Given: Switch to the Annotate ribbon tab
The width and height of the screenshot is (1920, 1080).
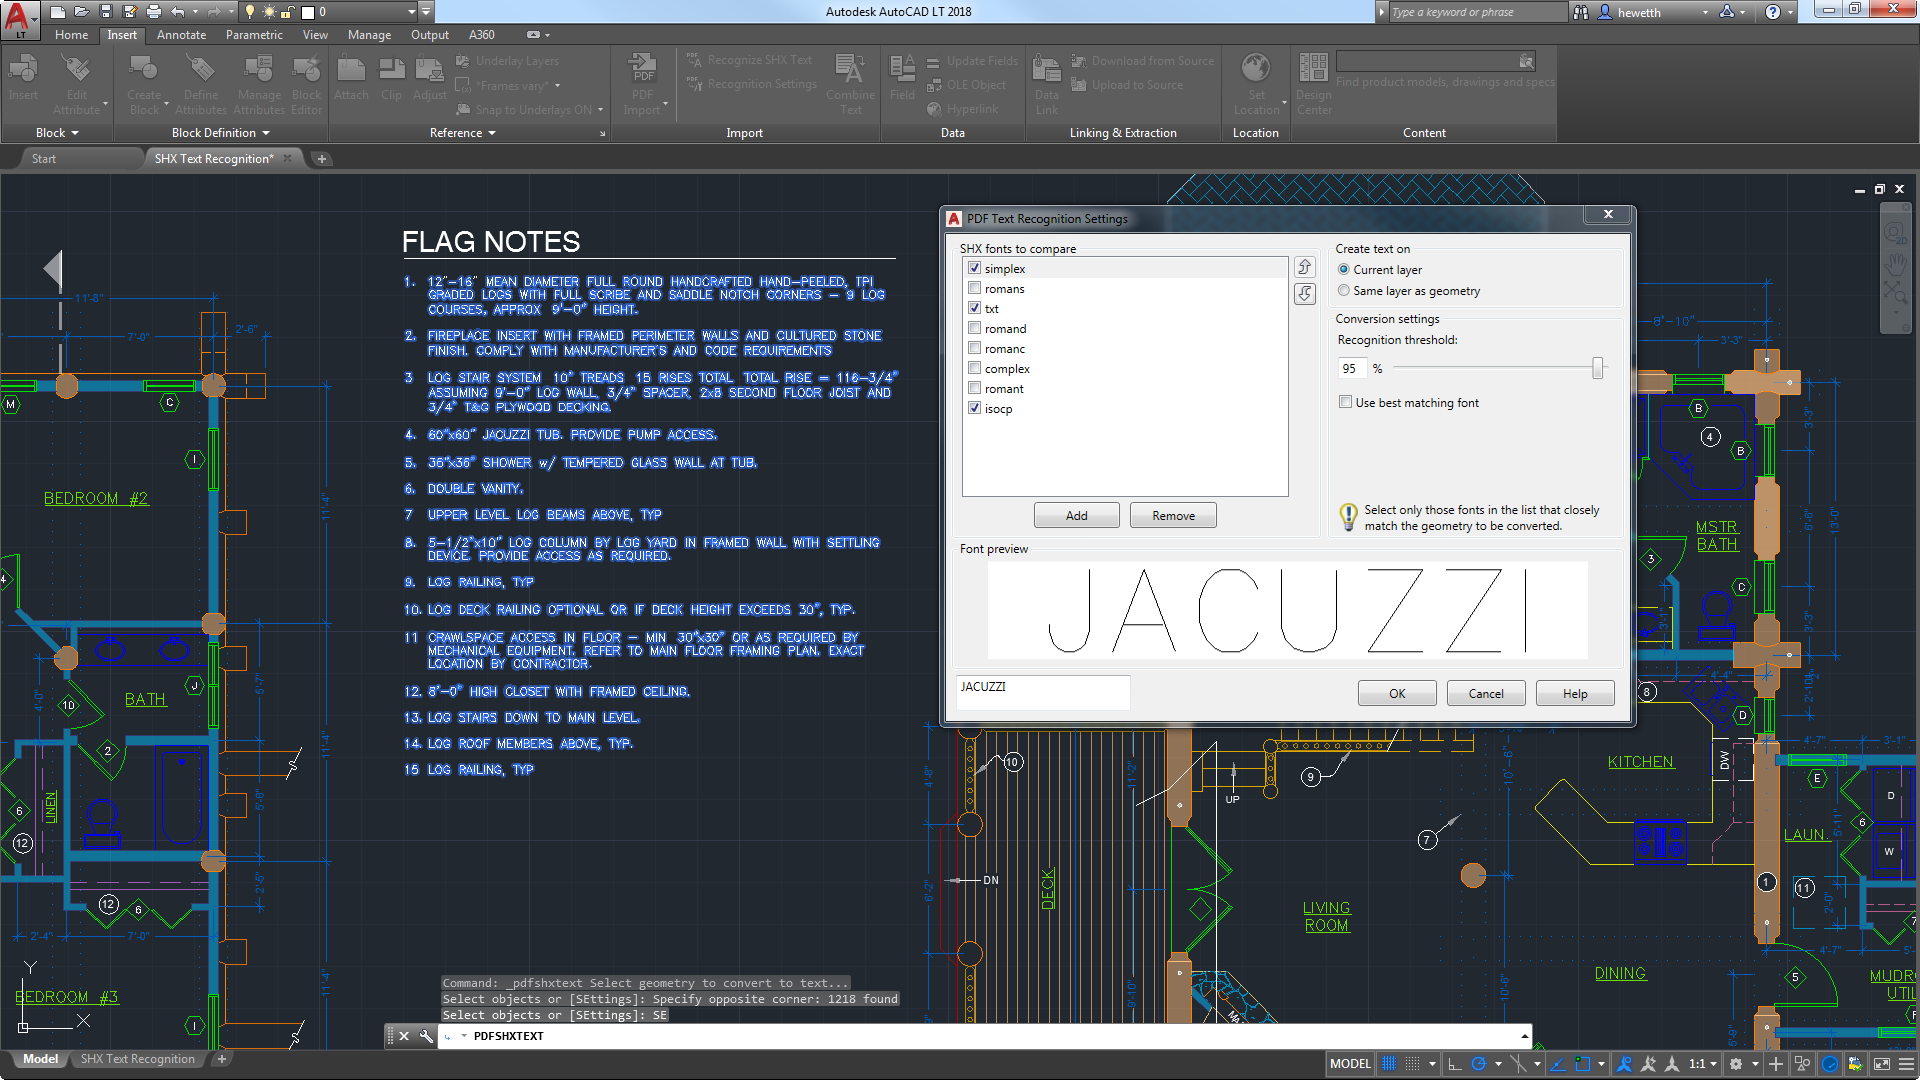Looking at the screenshot, I should tap(181, 34).
